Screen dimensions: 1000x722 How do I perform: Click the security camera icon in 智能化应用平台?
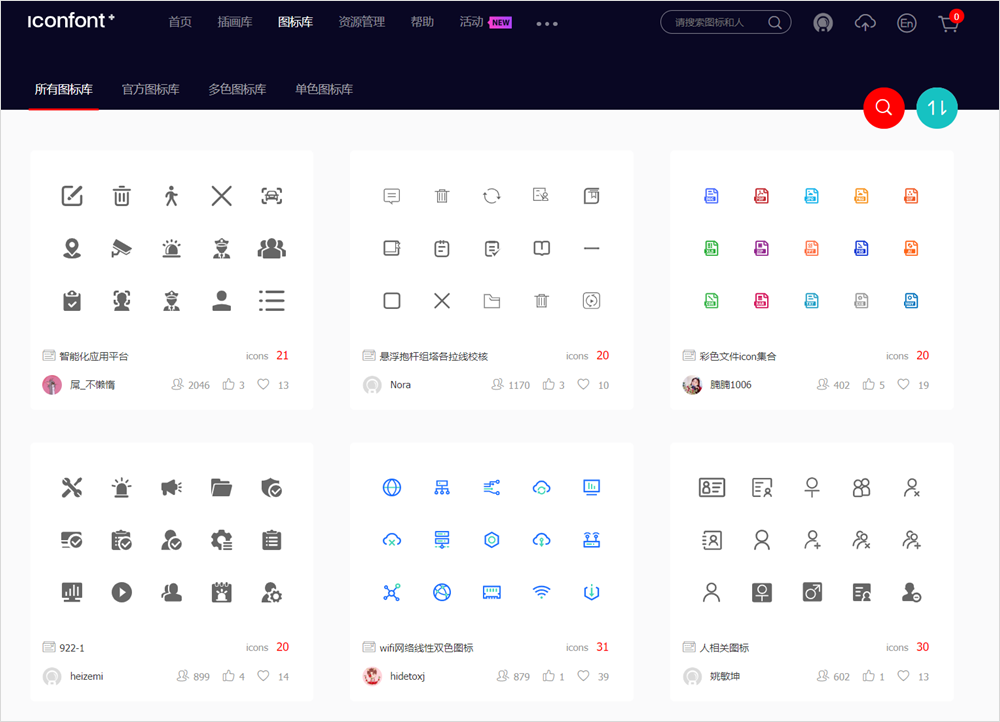click(x=121, y=248)
